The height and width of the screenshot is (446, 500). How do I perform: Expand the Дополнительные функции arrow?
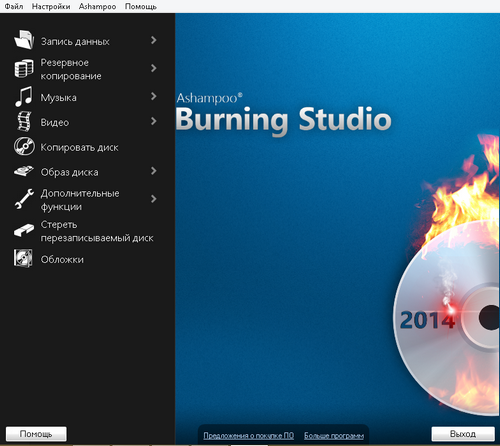point(153,199)
